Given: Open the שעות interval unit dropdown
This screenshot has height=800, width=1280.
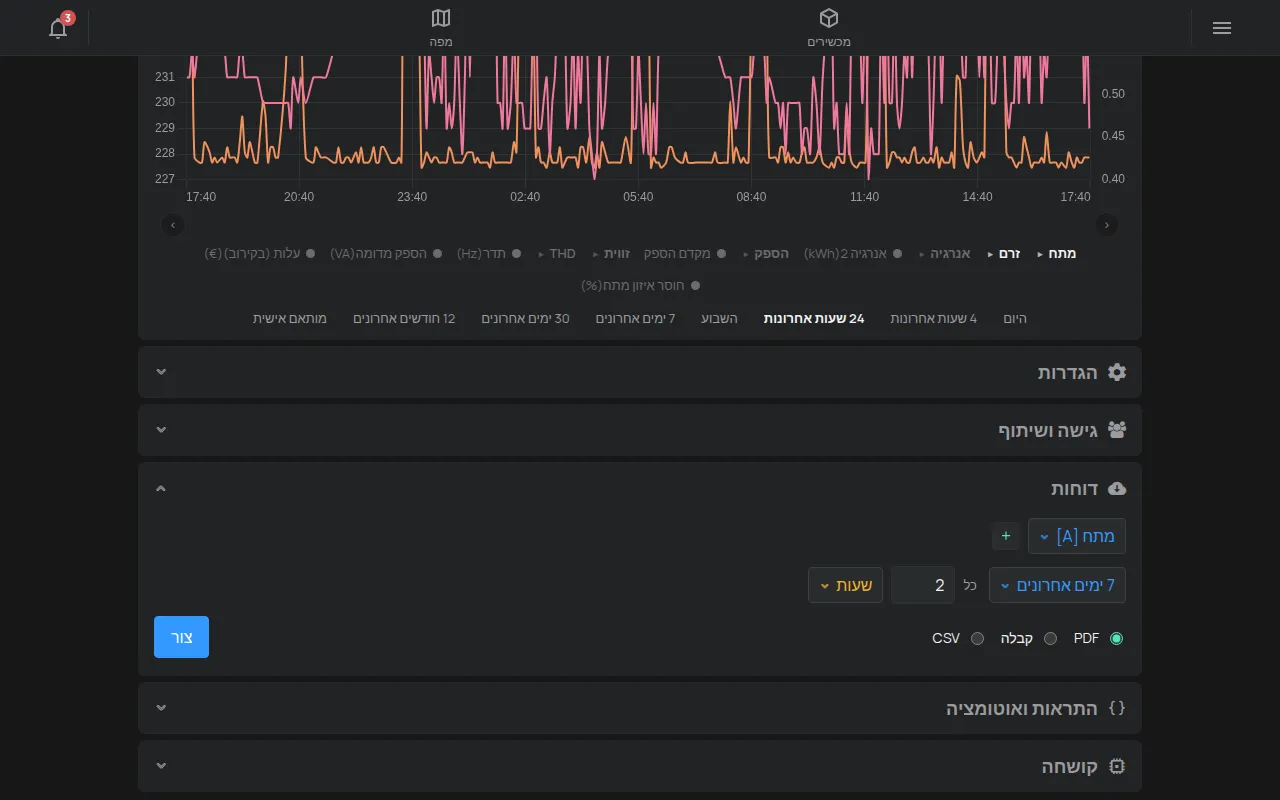Looking at the screenshot, I should point(845,585).
